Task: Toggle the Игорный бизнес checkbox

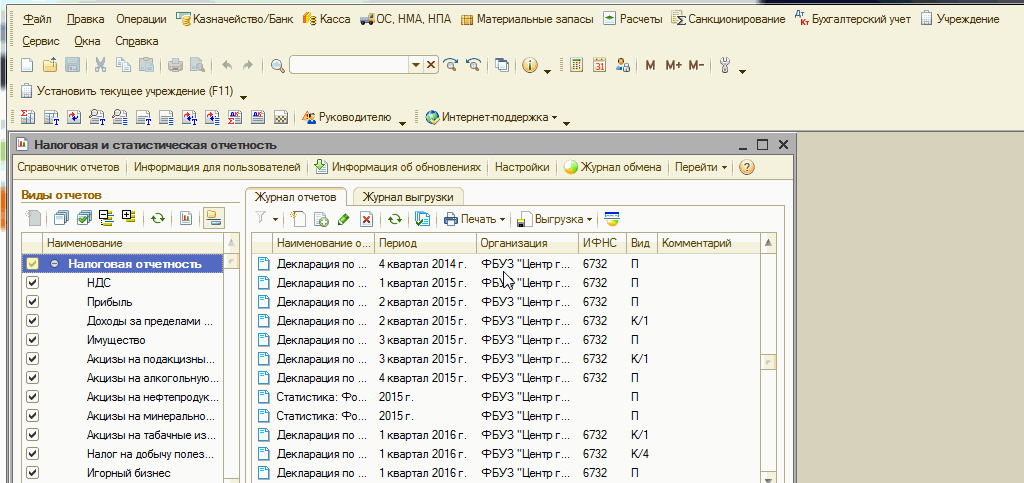Action: click(33, 473)
